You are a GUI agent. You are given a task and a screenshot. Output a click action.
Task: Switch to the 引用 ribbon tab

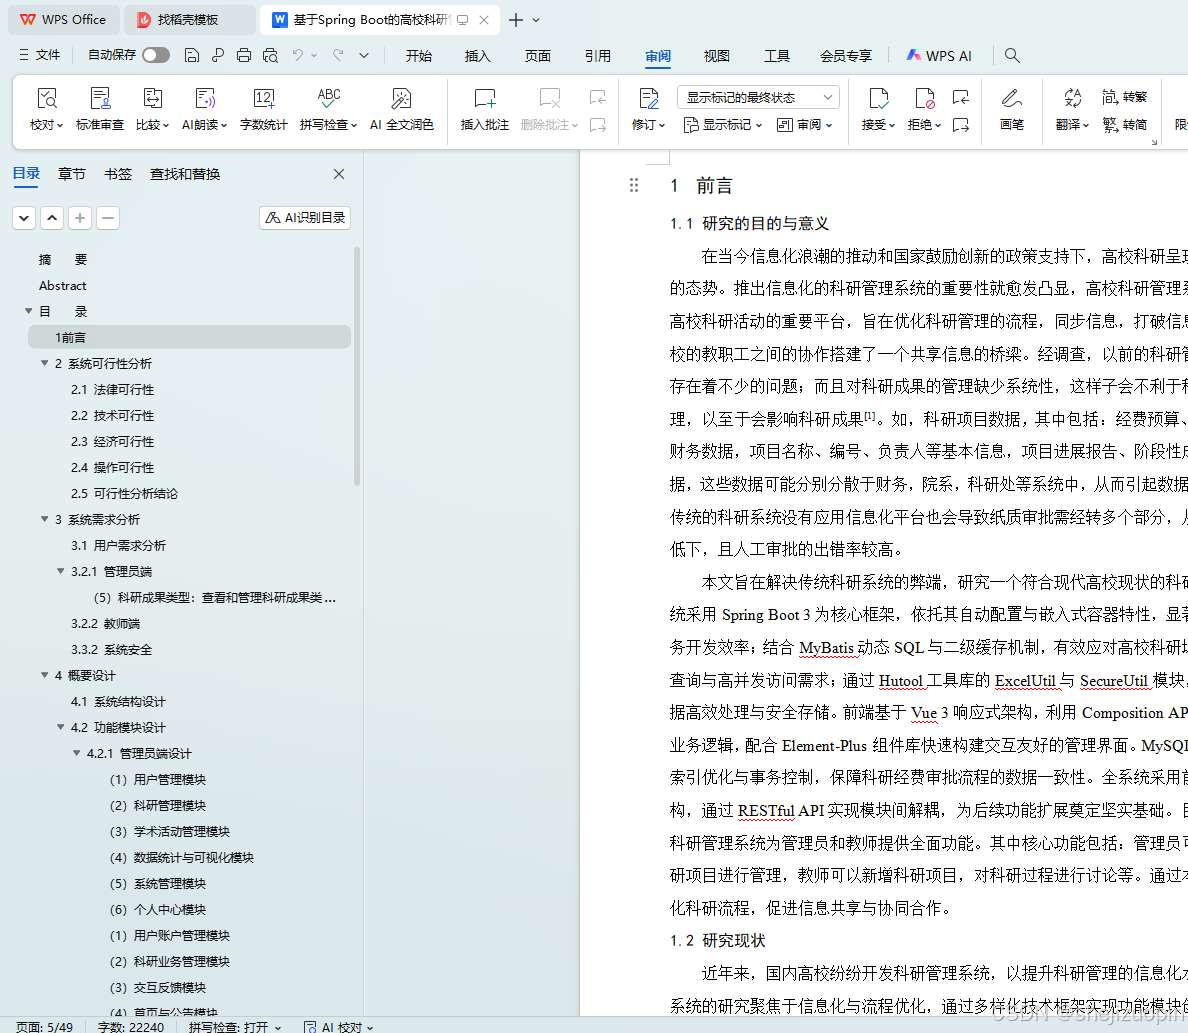pos(598,56)
